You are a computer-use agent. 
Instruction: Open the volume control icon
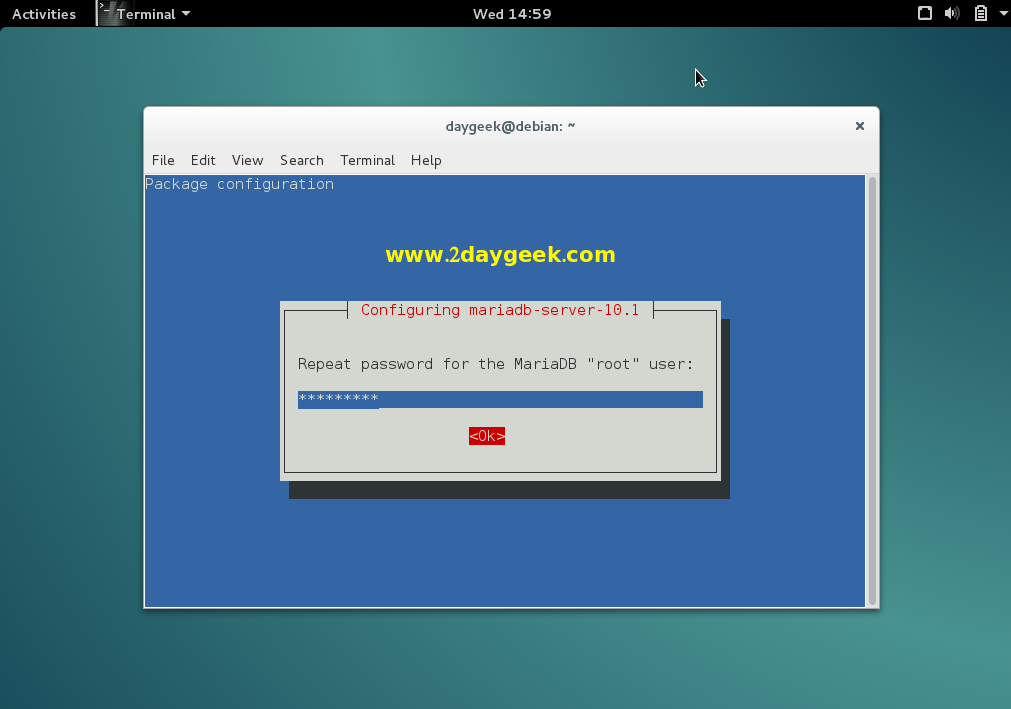(x=952, y=14)
